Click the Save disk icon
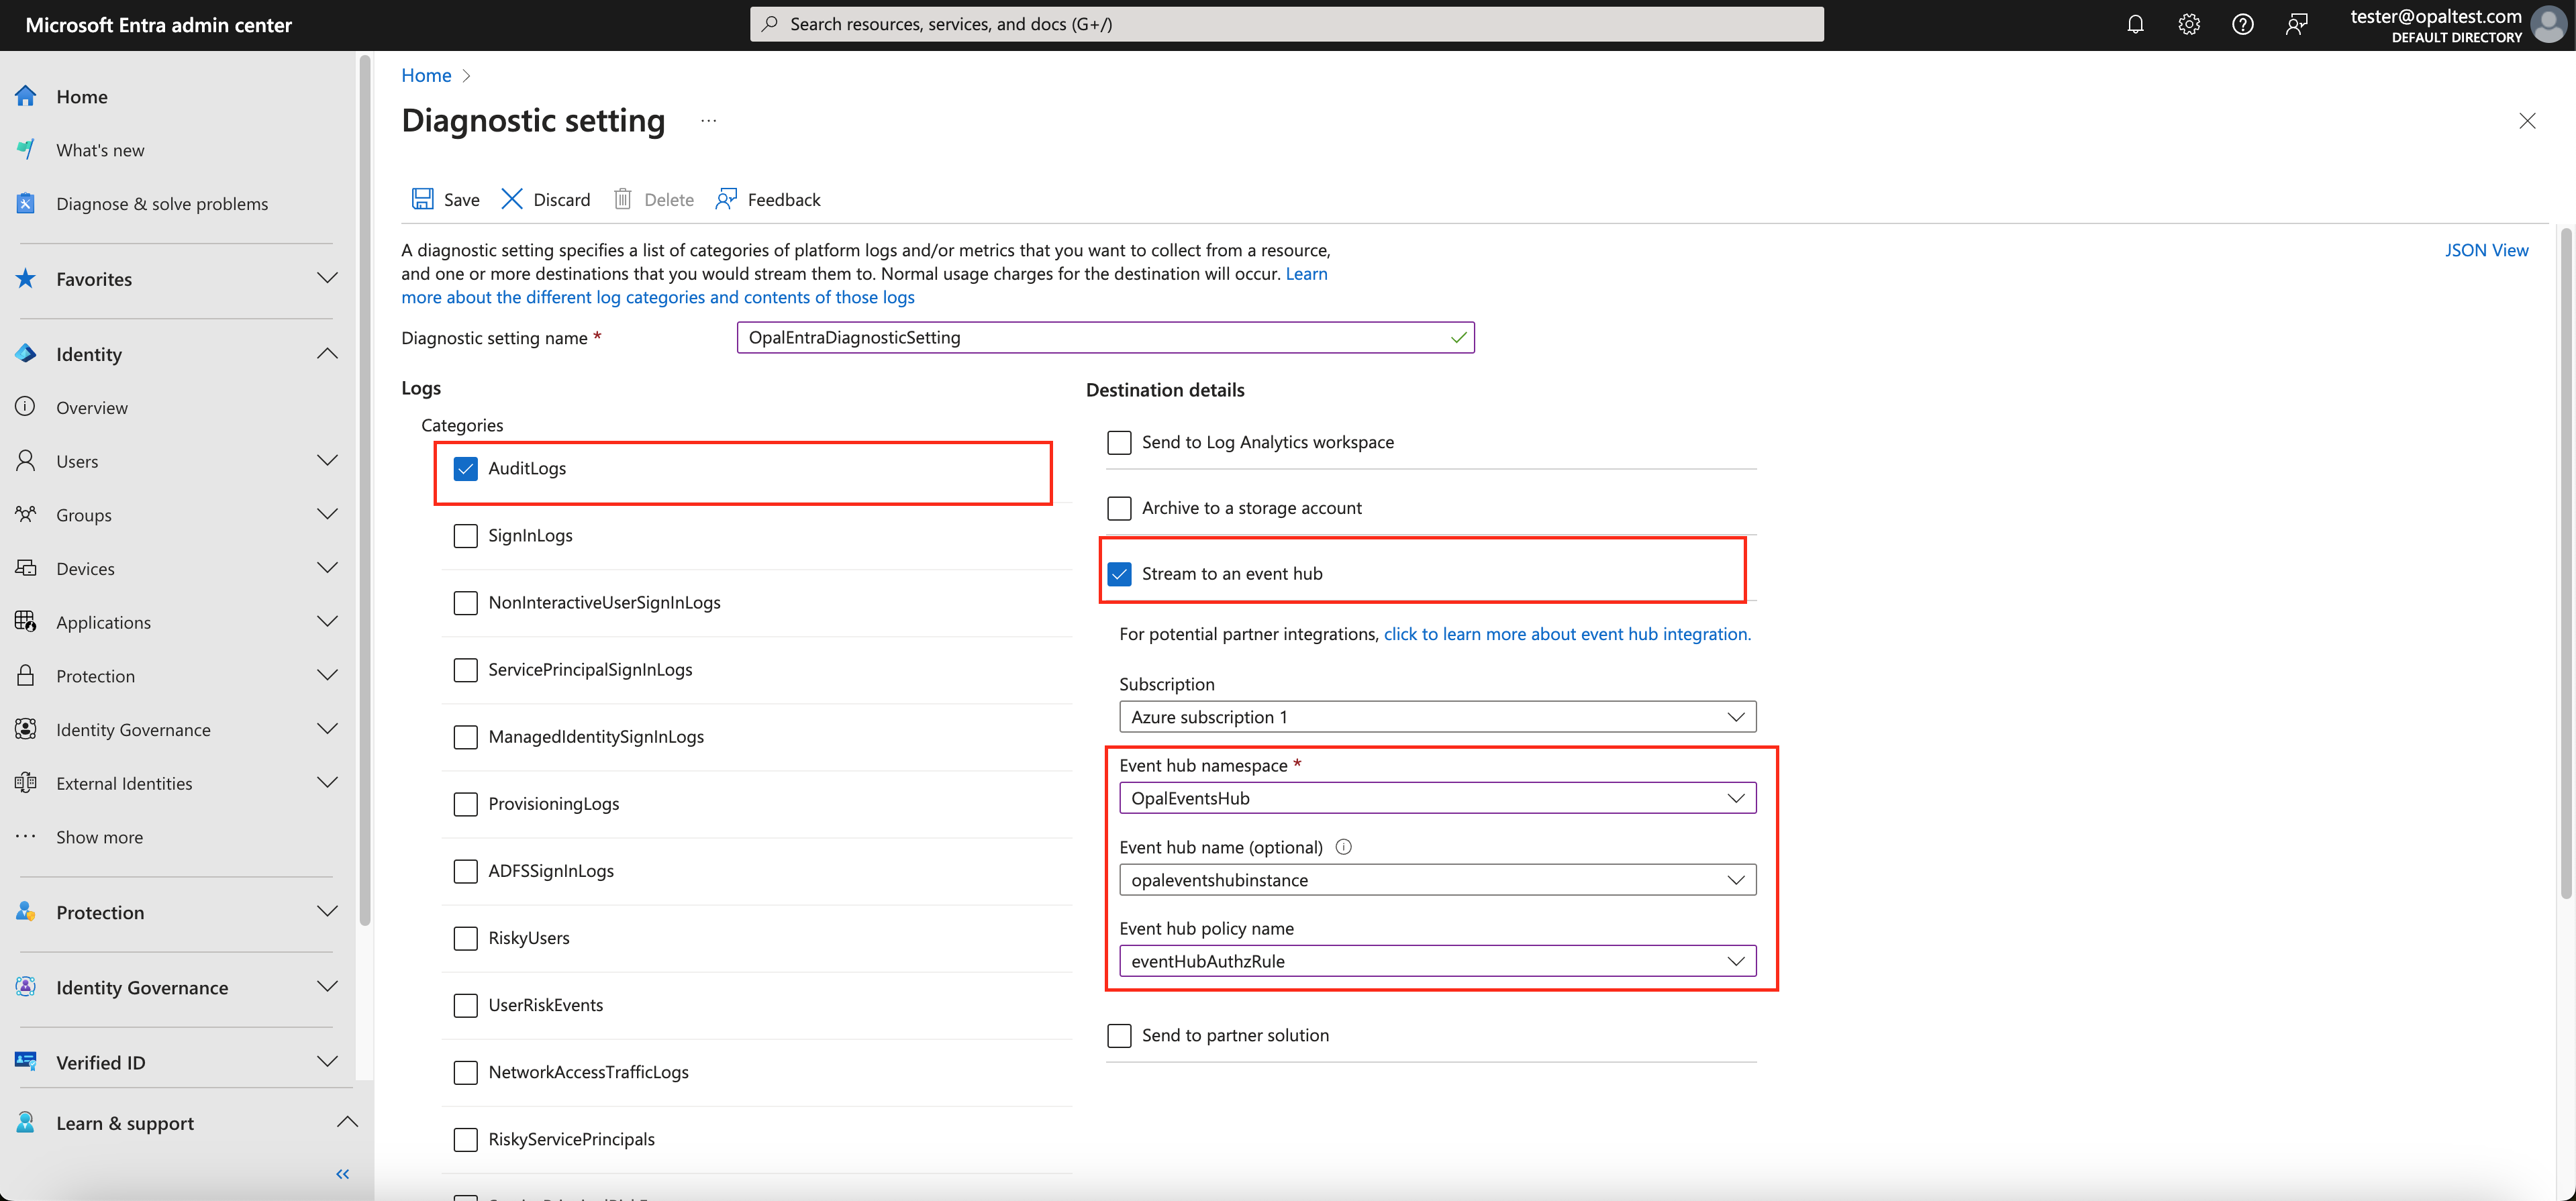Viewport: 2576px width, 1201px height. point(423,199)
